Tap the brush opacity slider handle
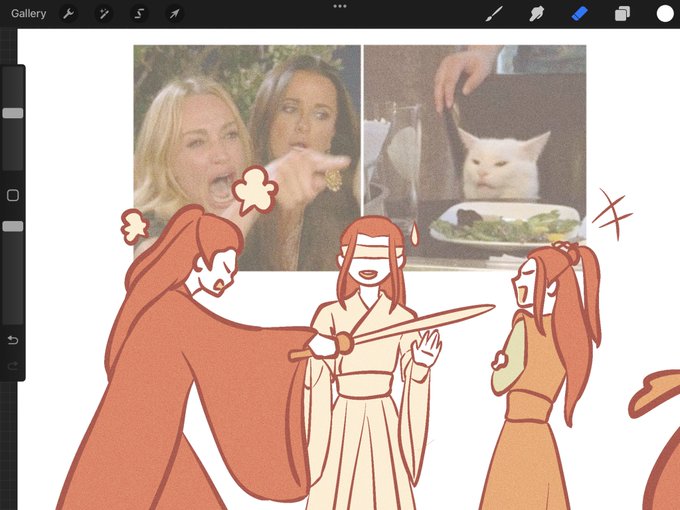Viewport: 680px width, 510px height. pos(13,226)
